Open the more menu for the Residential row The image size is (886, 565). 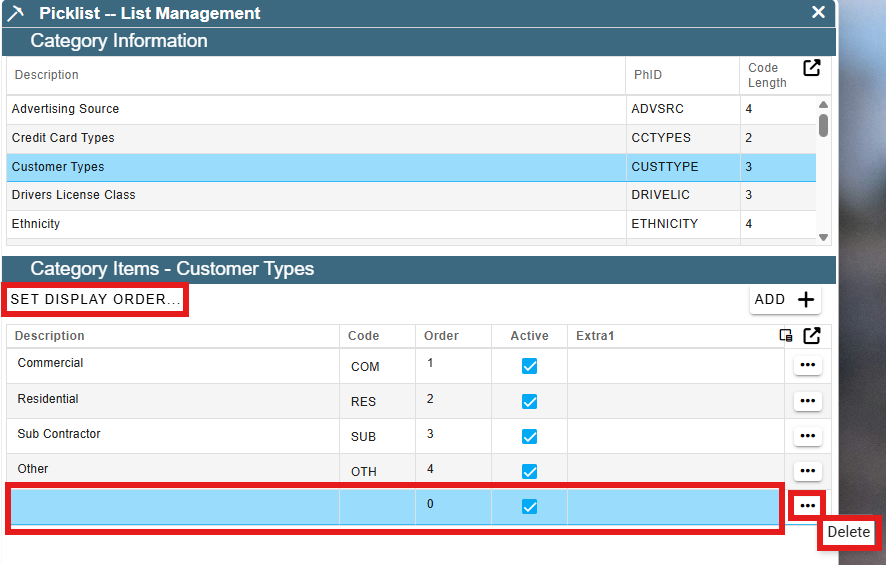[x=807, y=401]
